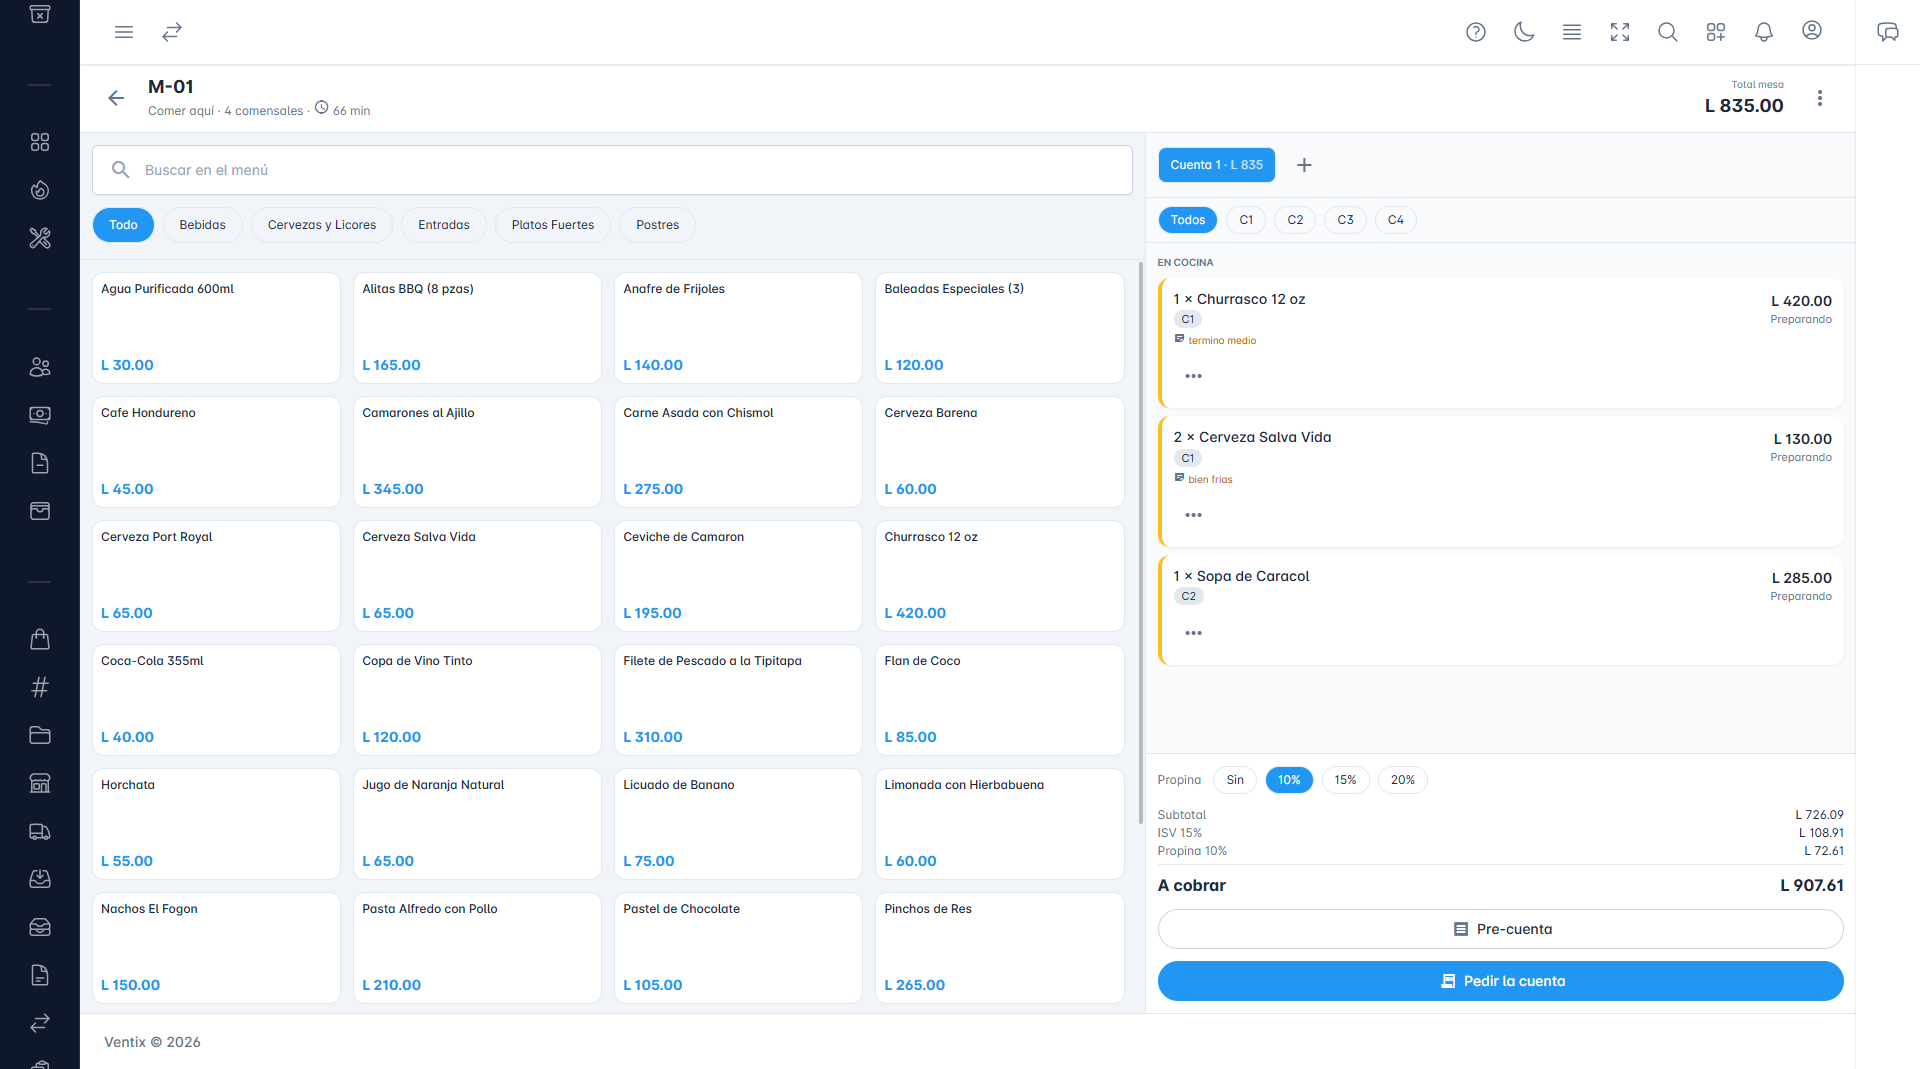The width and height of the screenshot is (1920, 1069).
Task: Open the shopping bag icon in sidebar
Action: click(40, 639)
